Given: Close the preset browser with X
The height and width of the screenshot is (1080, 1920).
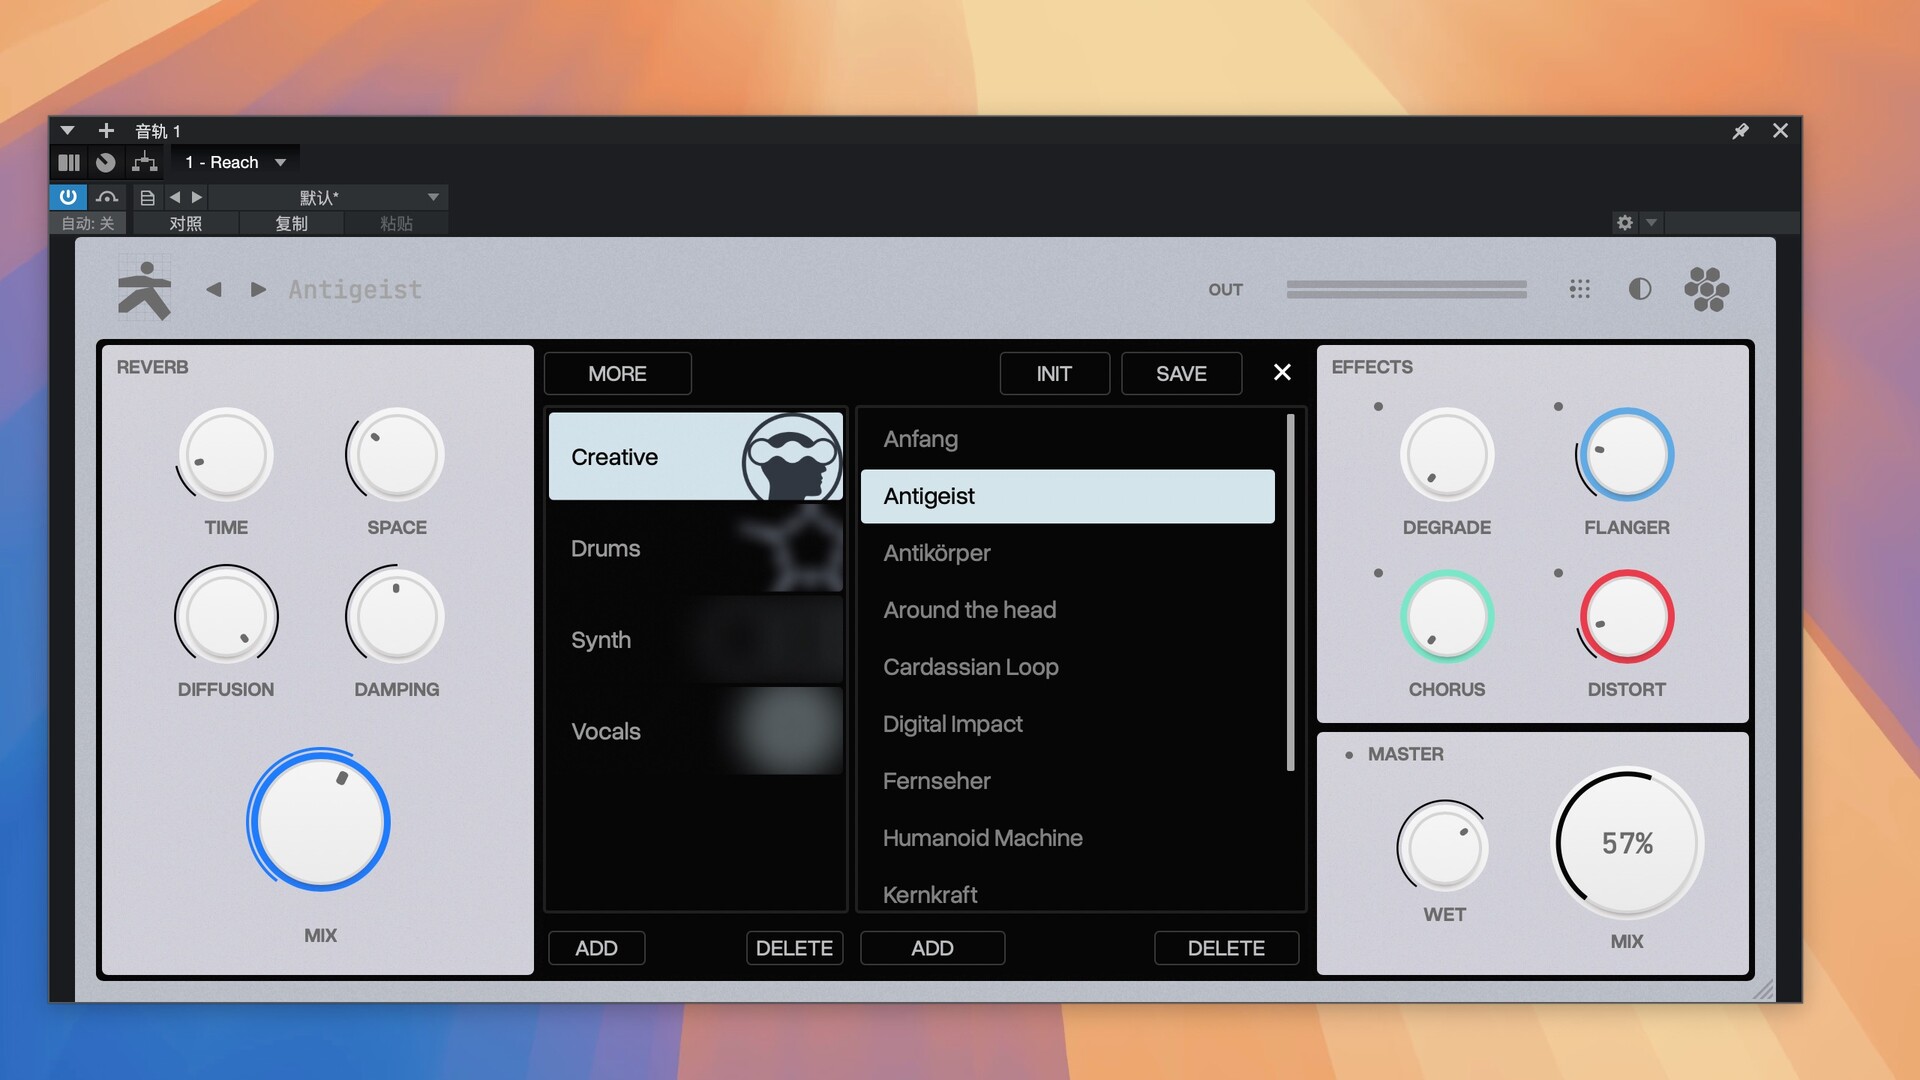Looking at the screenshot, I should (x=1282, y=372).
